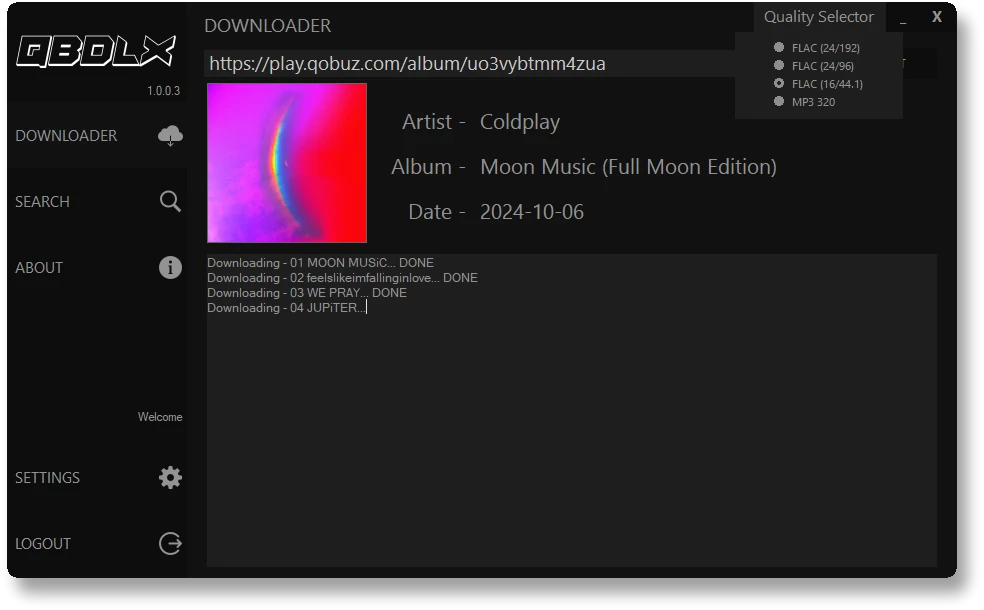Open the SEARCH sidebar item
Image resolution: width=984 pixels, height=610 pixels.
[x=98, y=201]
